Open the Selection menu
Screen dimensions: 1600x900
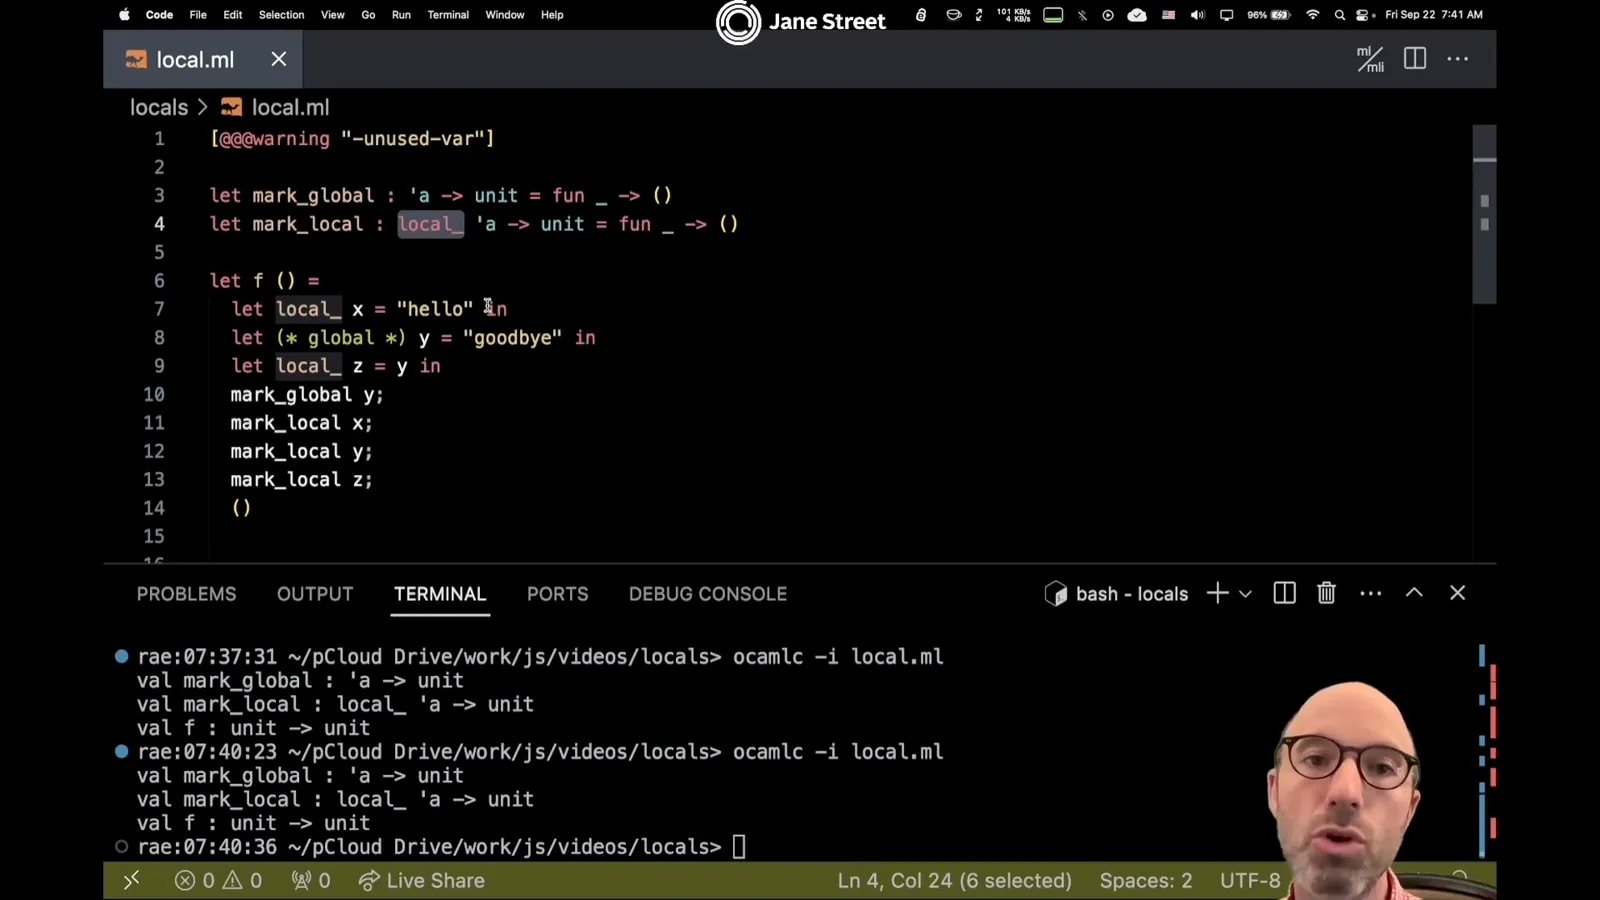(281, 15)
